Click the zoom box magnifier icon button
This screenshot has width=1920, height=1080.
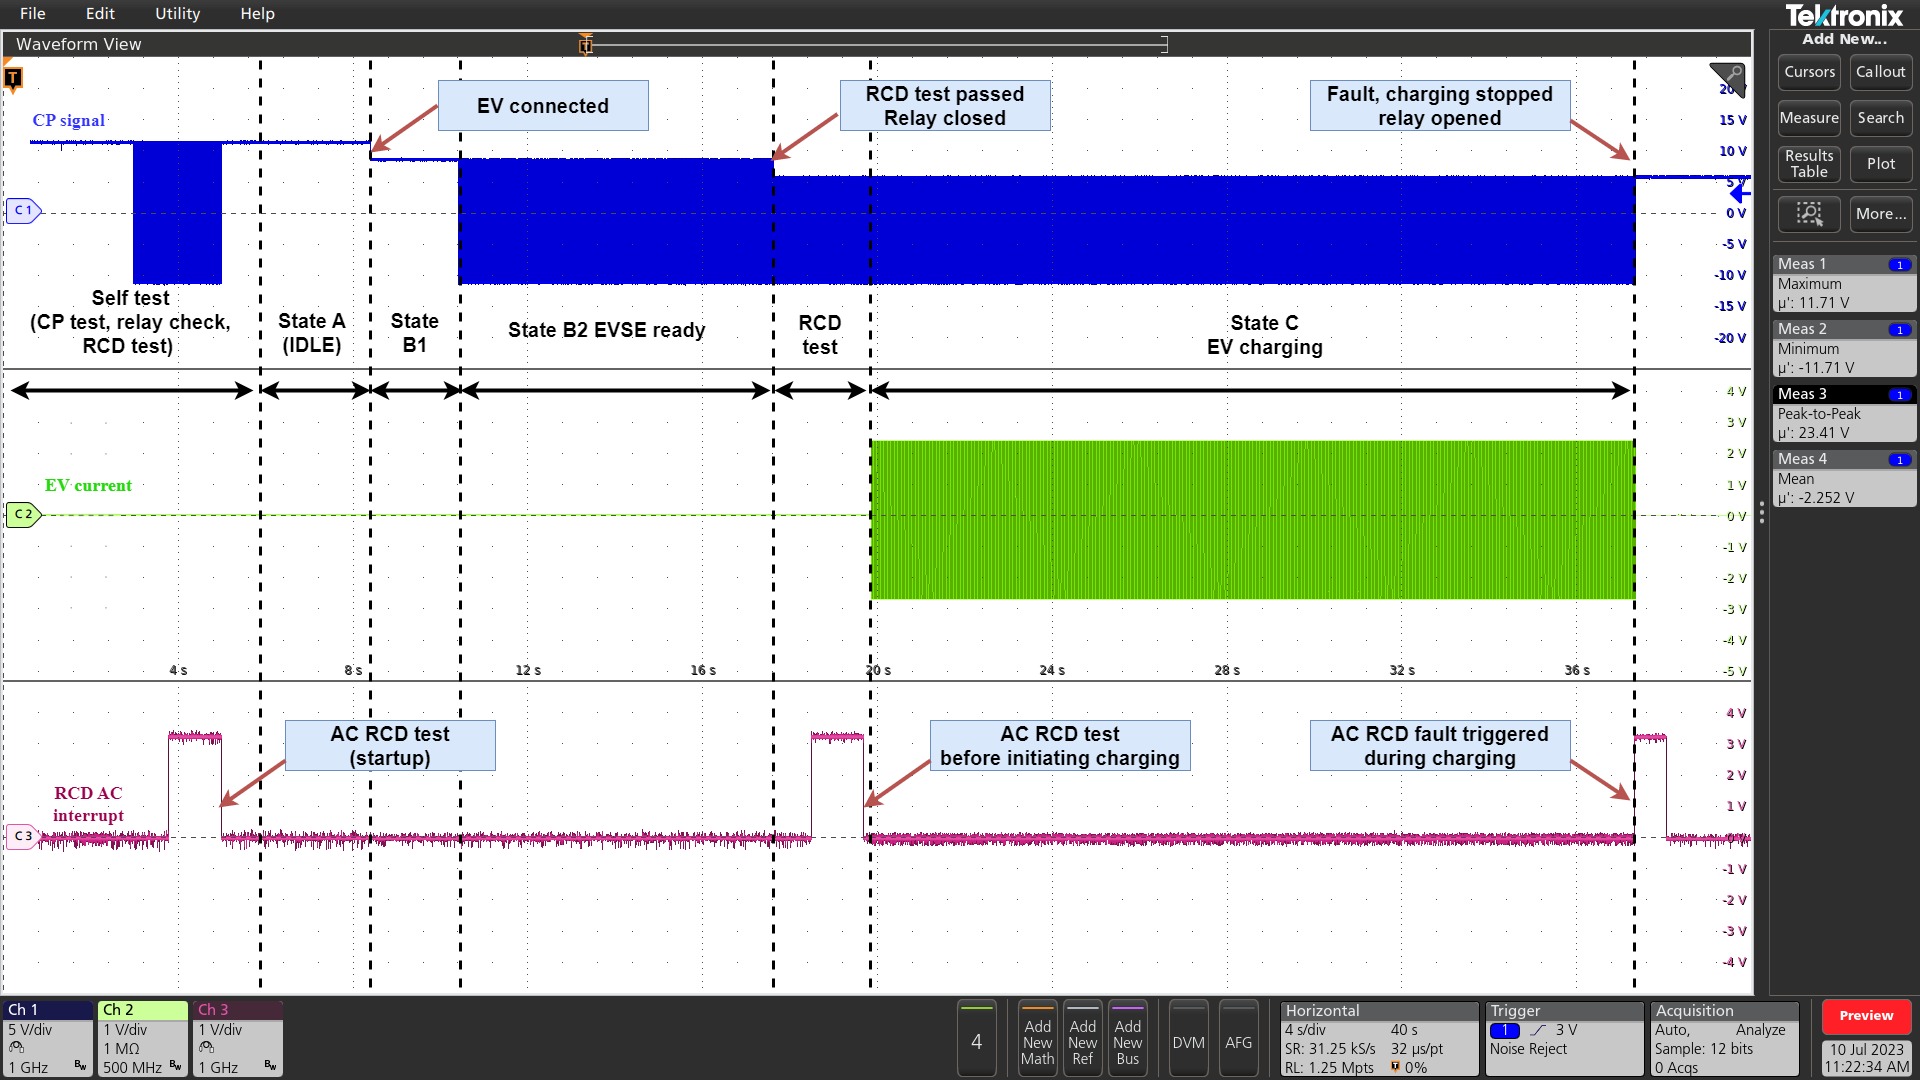coord(1809,213)
